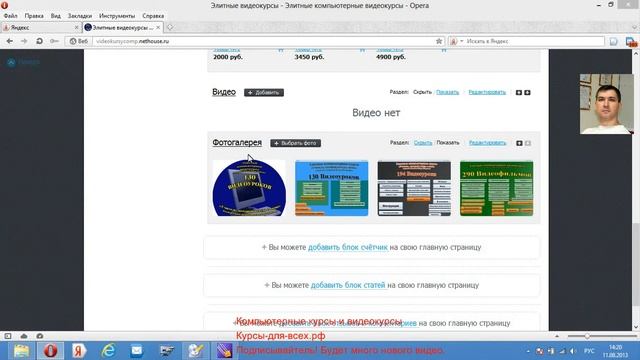This screenshot has width=640, height=360.
Task: Open the blue round 130 видеоуроков thumbnail
Action: point(249,188)
